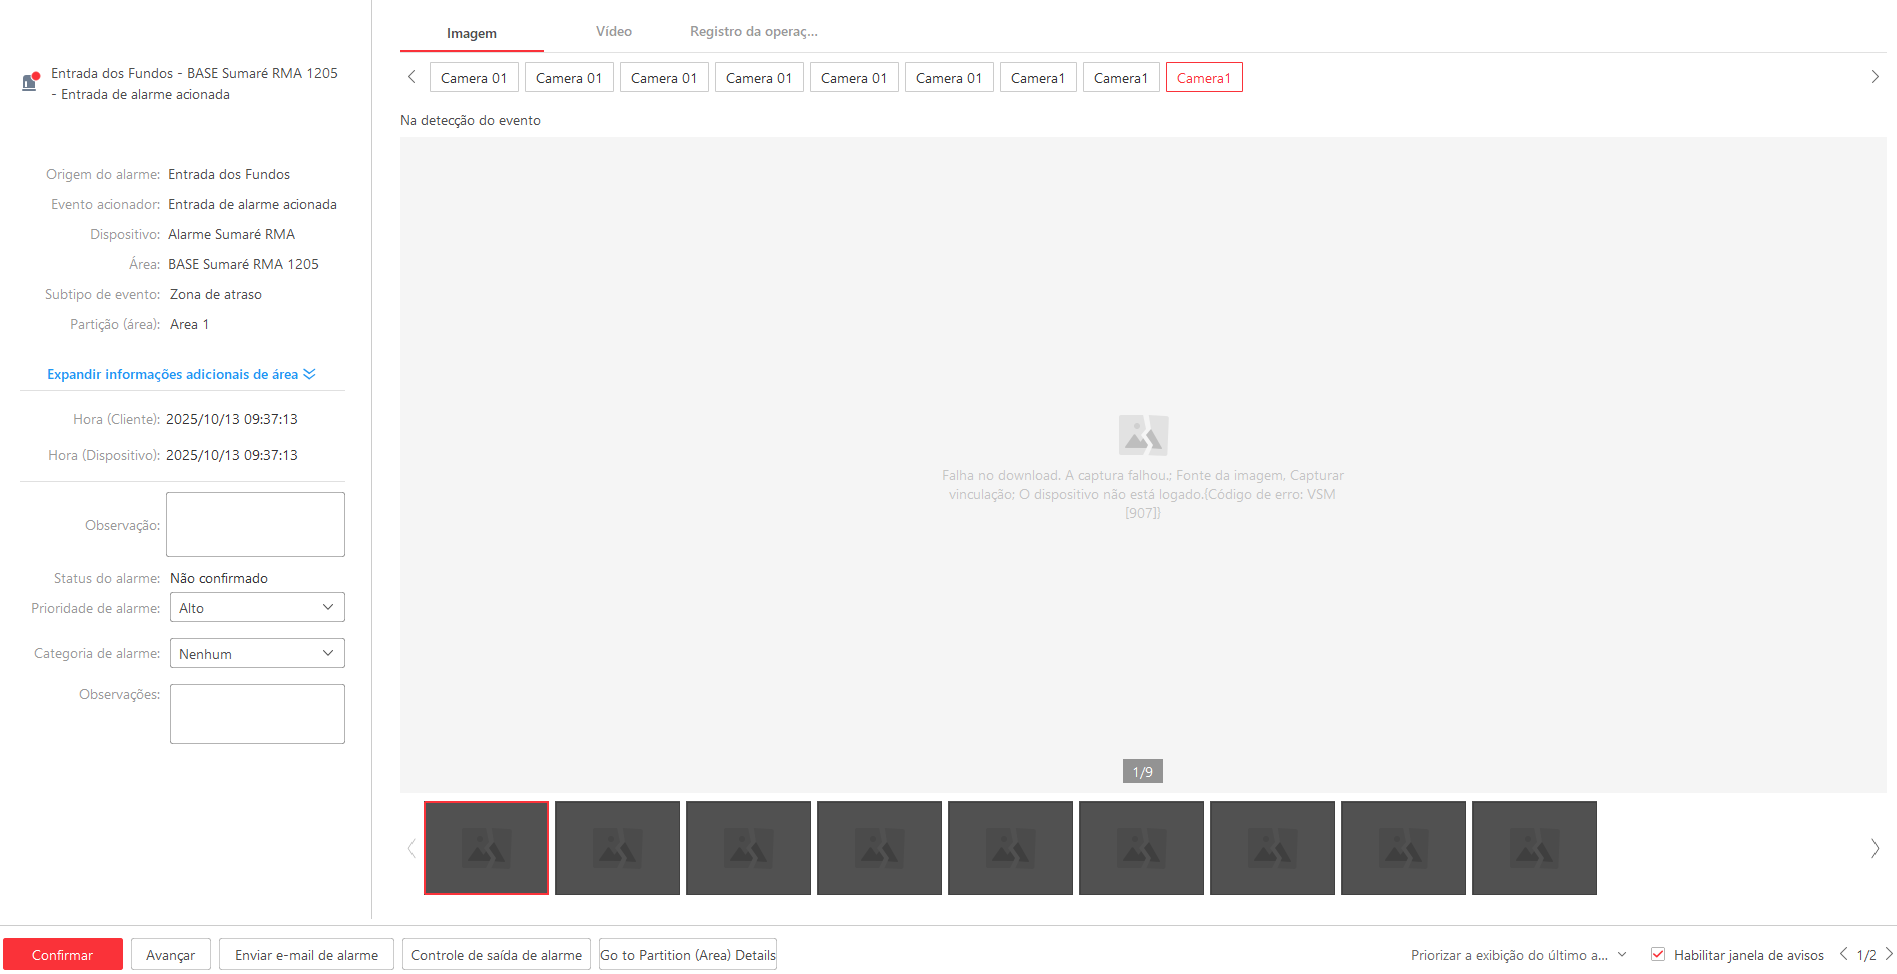Open Categoria de alarme dropdown
Screen dimensions: 1897x974
pos(257,654)
